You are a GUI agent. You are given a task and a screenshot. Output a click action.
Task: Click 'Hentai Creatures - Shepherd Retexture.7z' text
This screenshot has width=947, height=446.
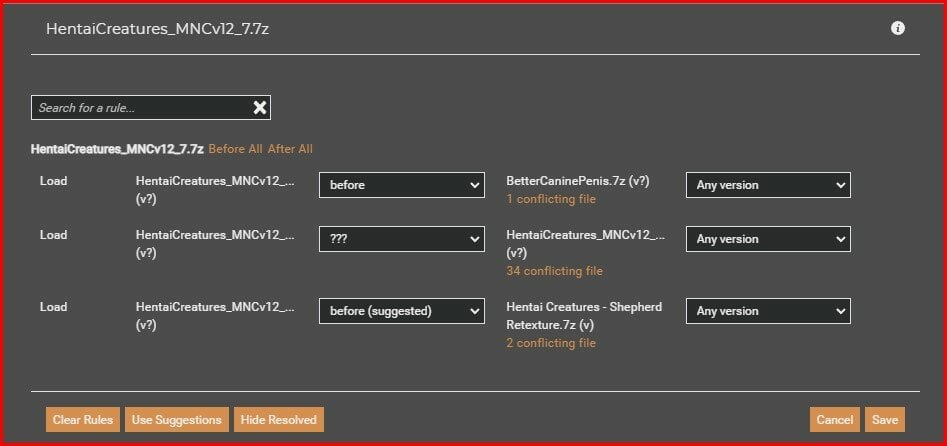click(584, 315)
